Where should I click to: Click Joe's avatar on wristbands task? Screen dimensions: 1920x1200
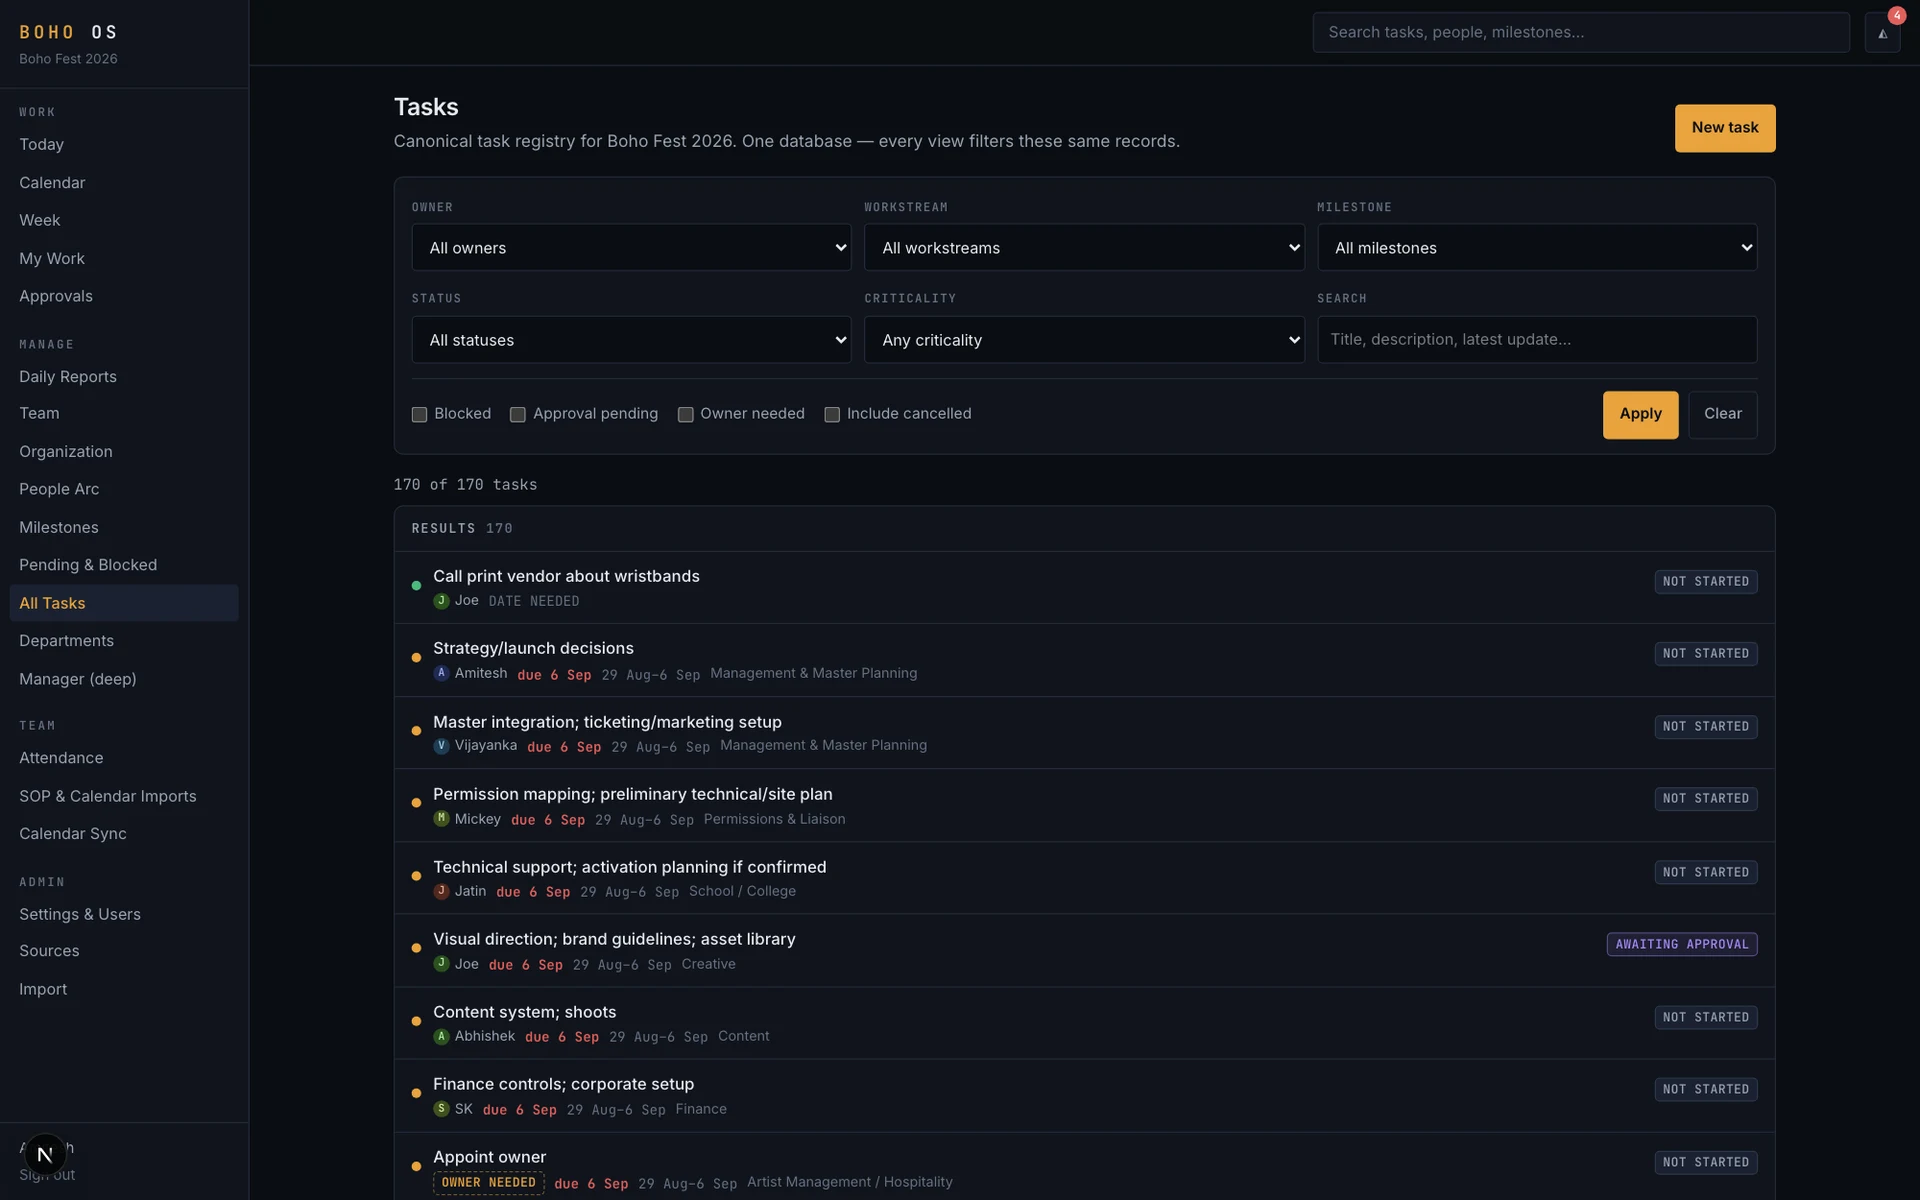click(441, 601)
